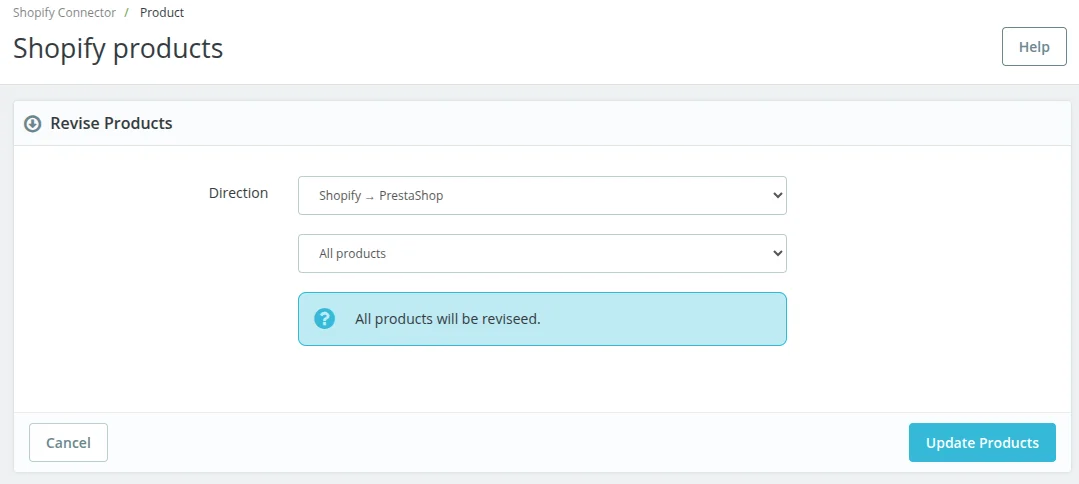Click the Revise Products panel heading
Viewport: 1079px width, 484px height.
point(111,124)
